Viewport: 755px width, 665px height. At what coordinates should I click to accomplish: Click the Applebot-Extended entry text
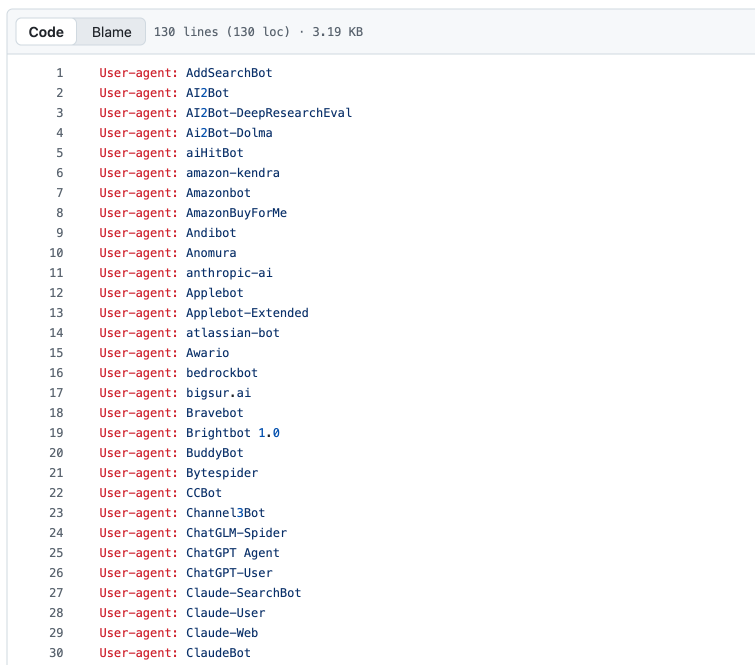(247, 313)
